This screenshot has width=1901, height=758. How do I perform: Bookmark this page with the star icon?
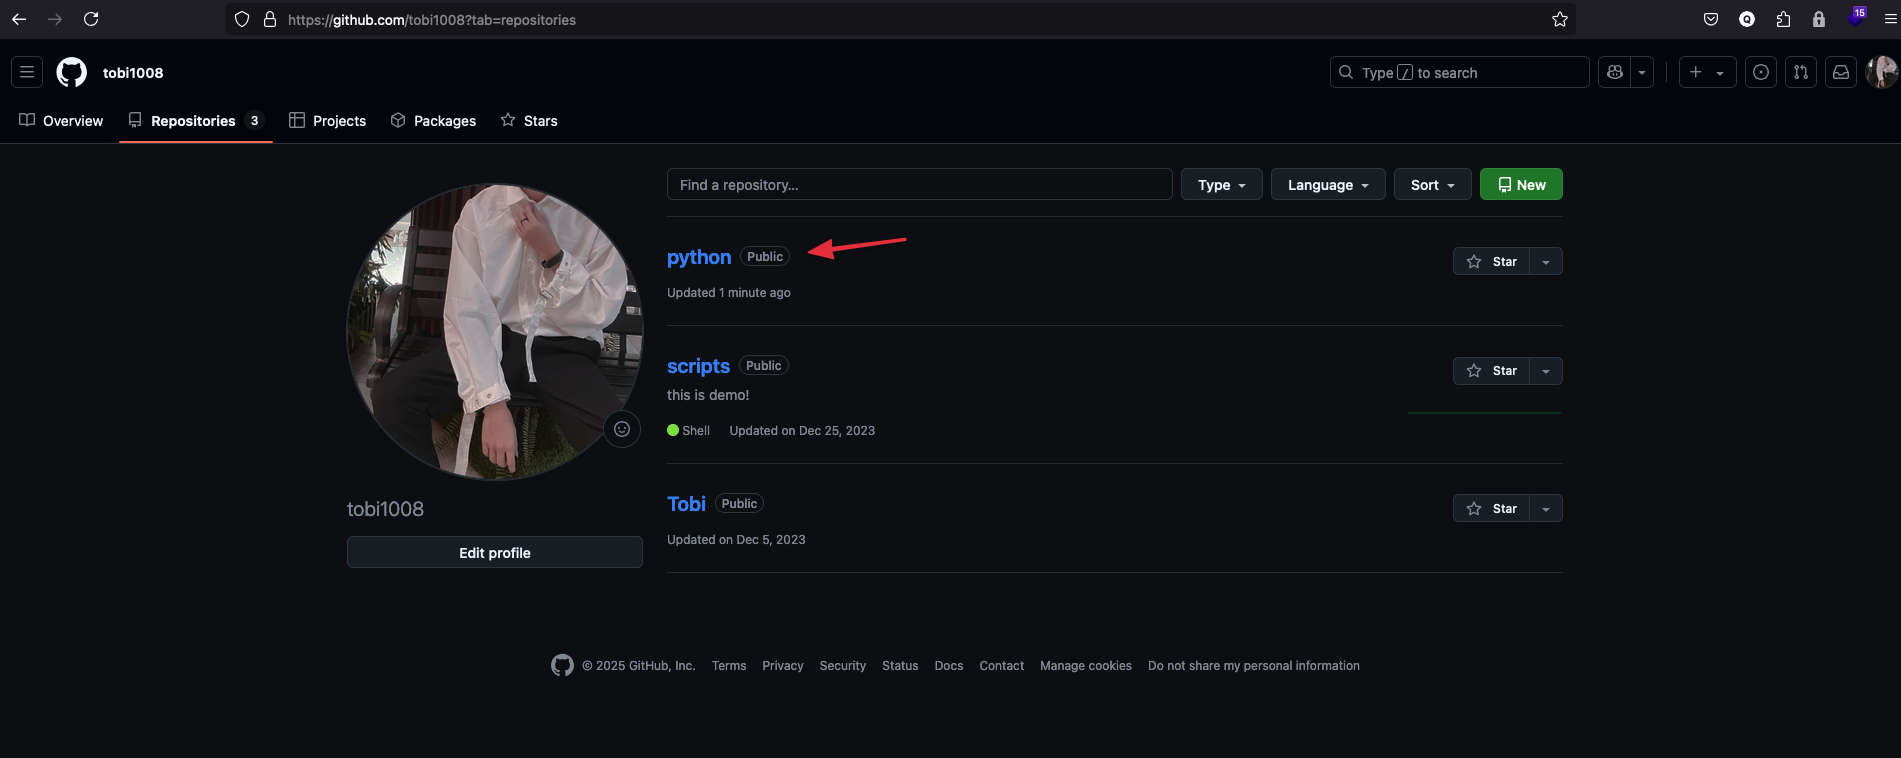[1559, 20]
